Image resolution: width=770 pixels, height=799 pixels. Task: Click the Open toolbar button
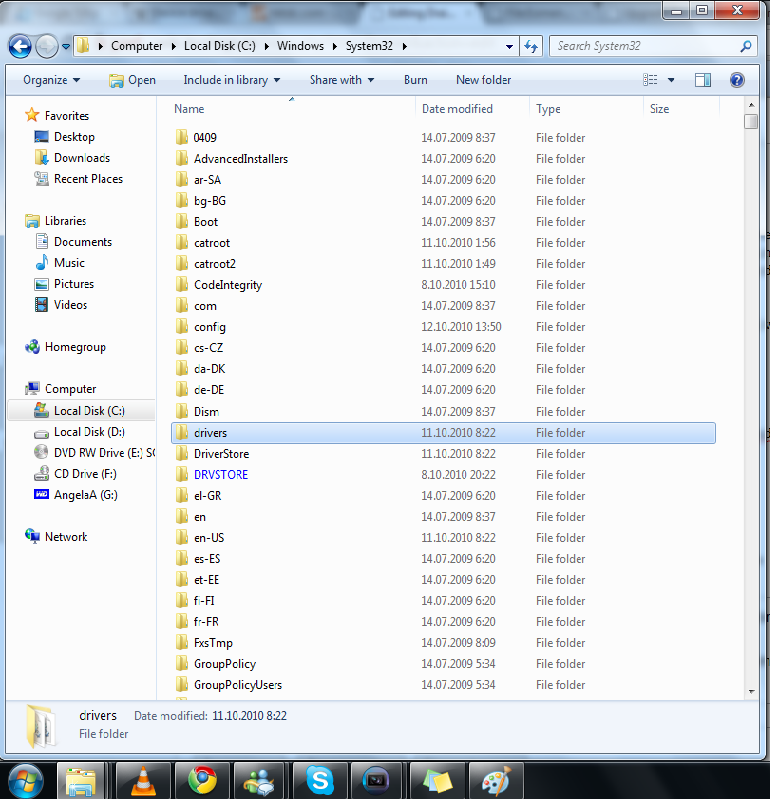[x=132, y=80]
